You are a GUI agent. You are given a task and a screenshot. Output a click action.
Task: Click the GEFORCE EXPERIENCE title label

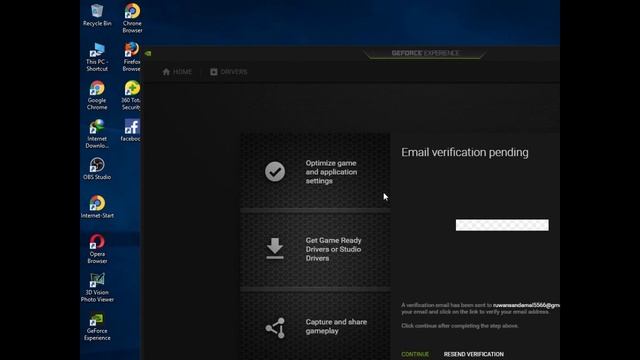click(x=425, y=53)
